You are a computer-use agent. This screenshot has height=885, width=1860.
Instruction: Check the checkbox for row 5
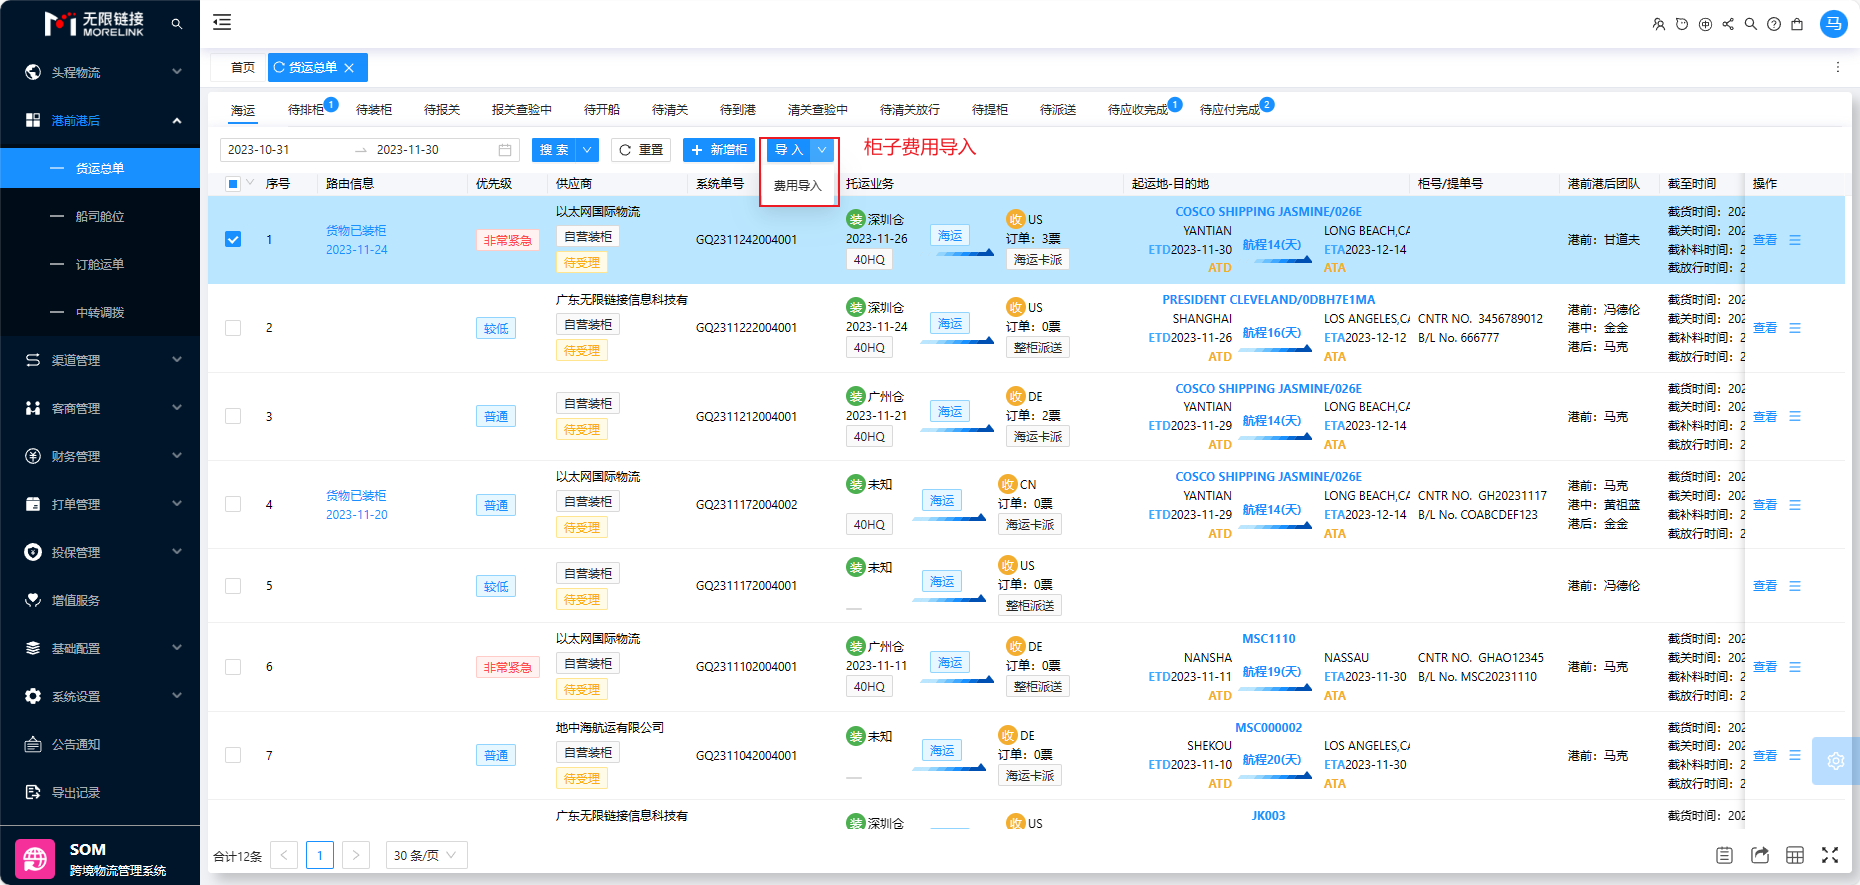point(233,586)
